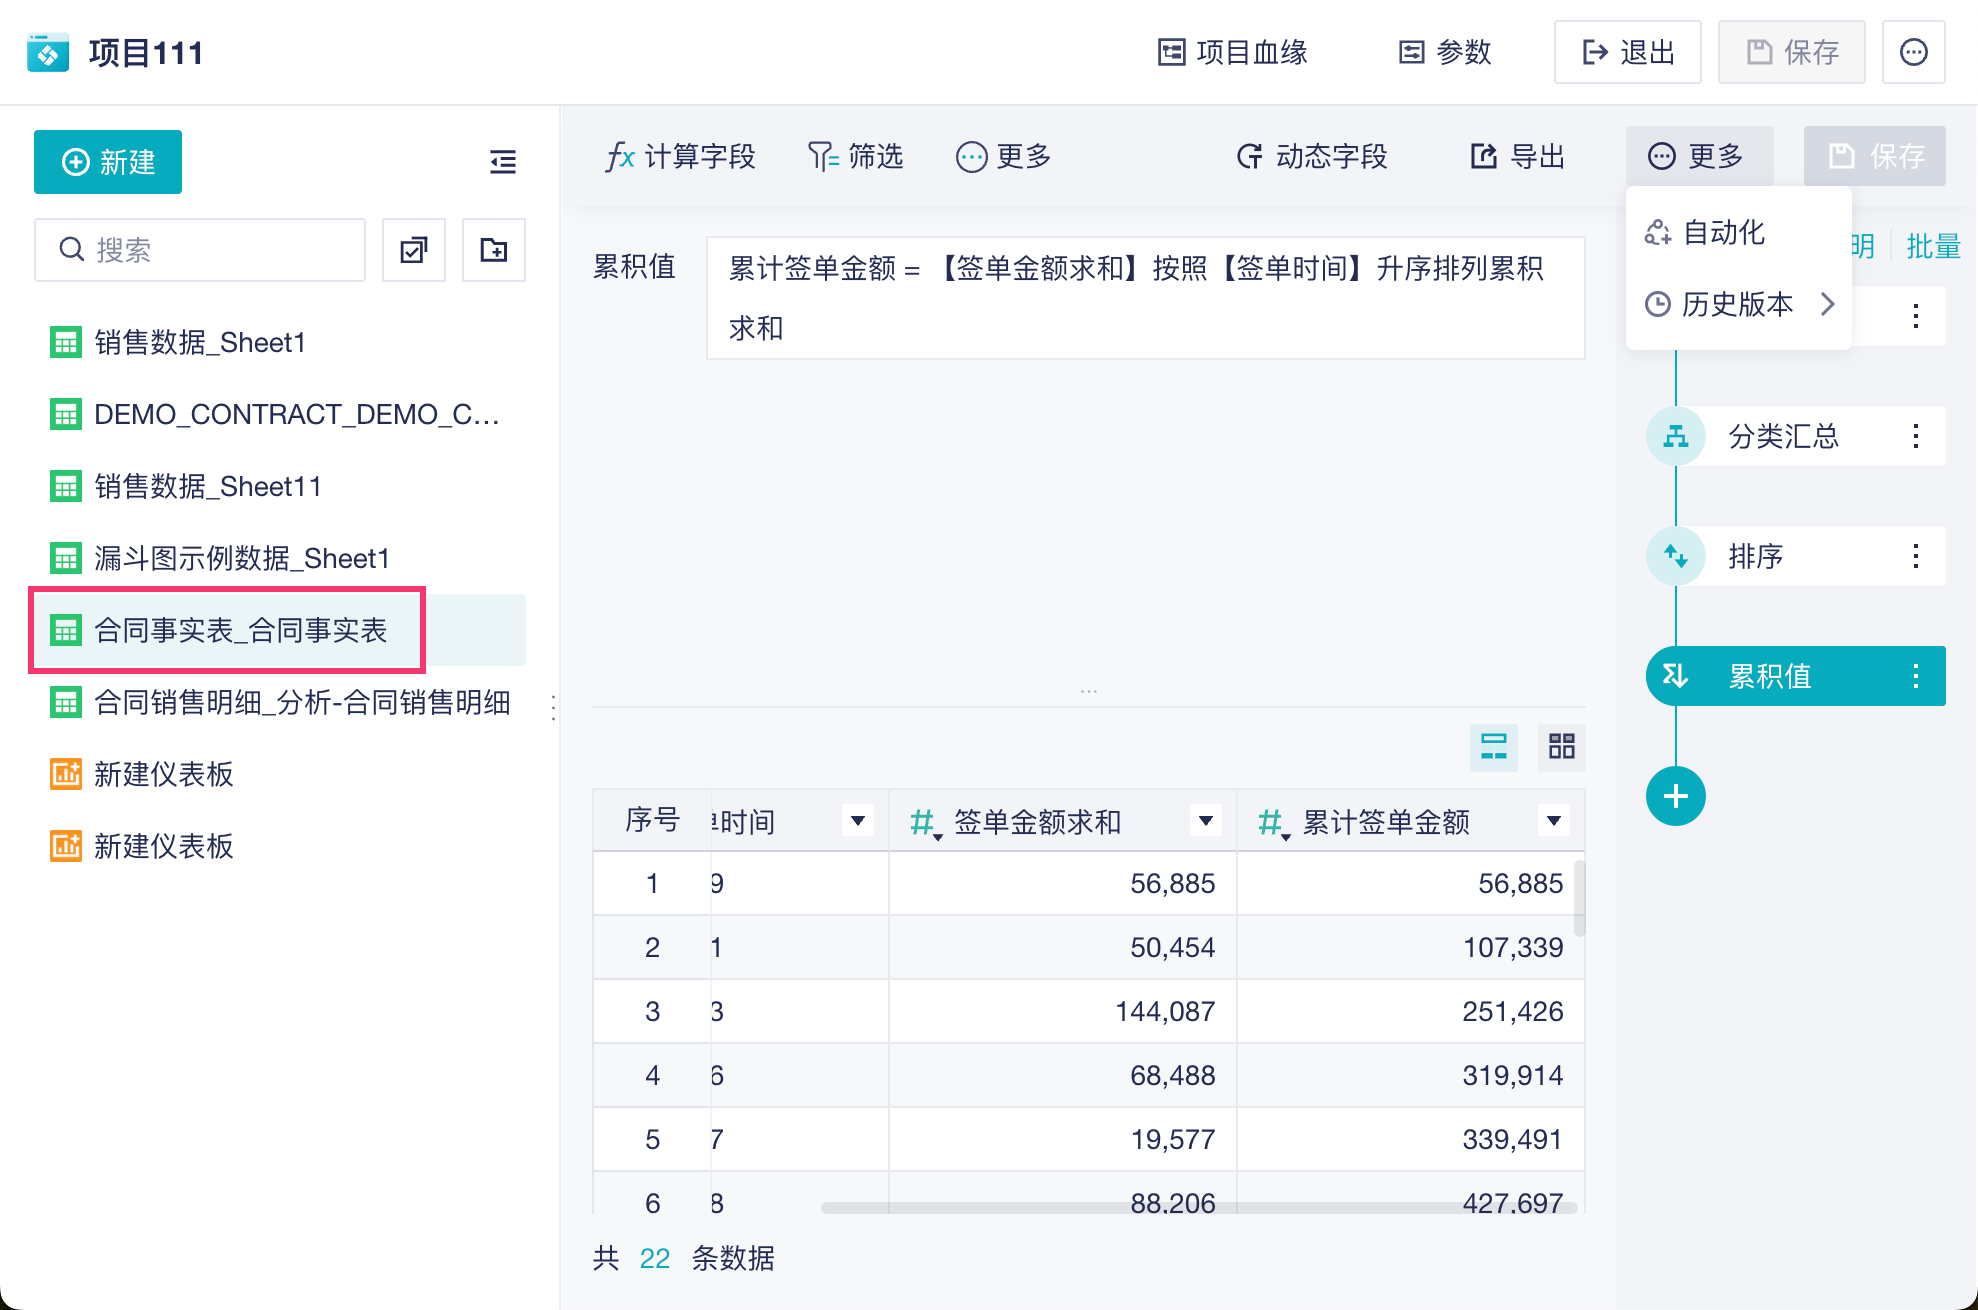Screen dimensions: 1978x1310
Task: Click the multi-select checkbox icon beside search
Action: (x=414, y=250)
